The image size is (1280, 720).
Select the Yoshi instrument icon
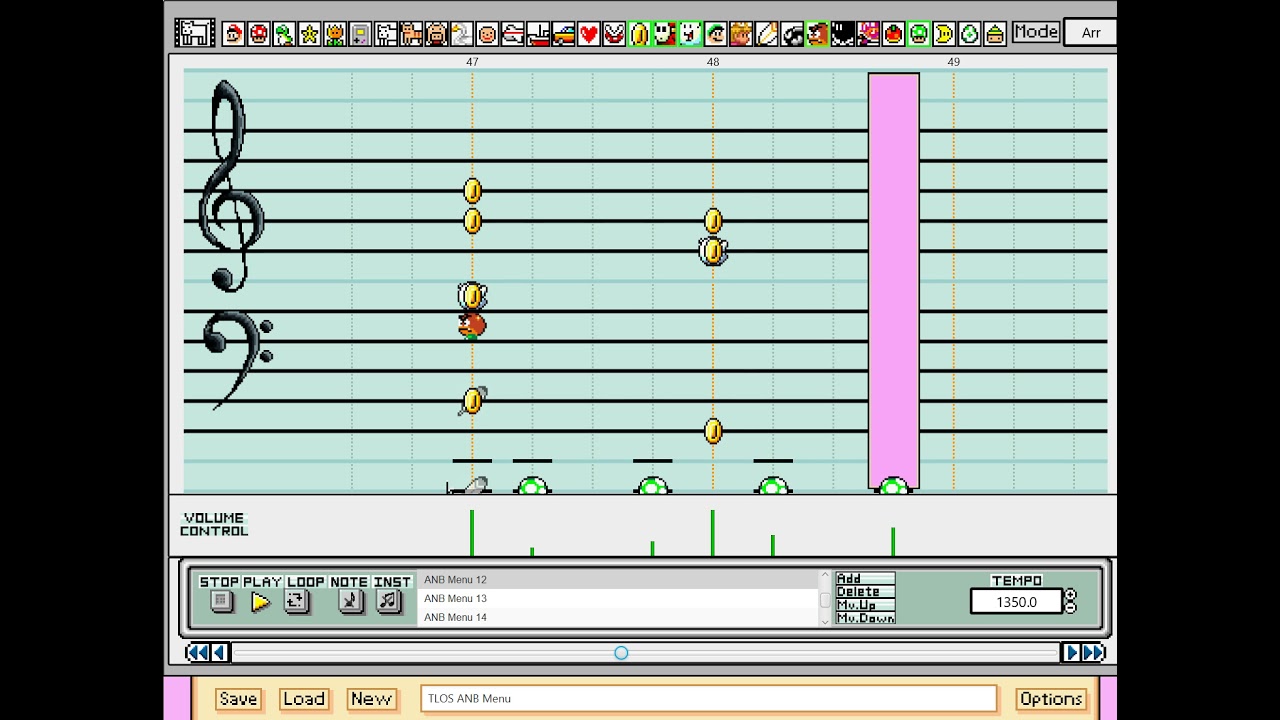click(x=284, y=33)
